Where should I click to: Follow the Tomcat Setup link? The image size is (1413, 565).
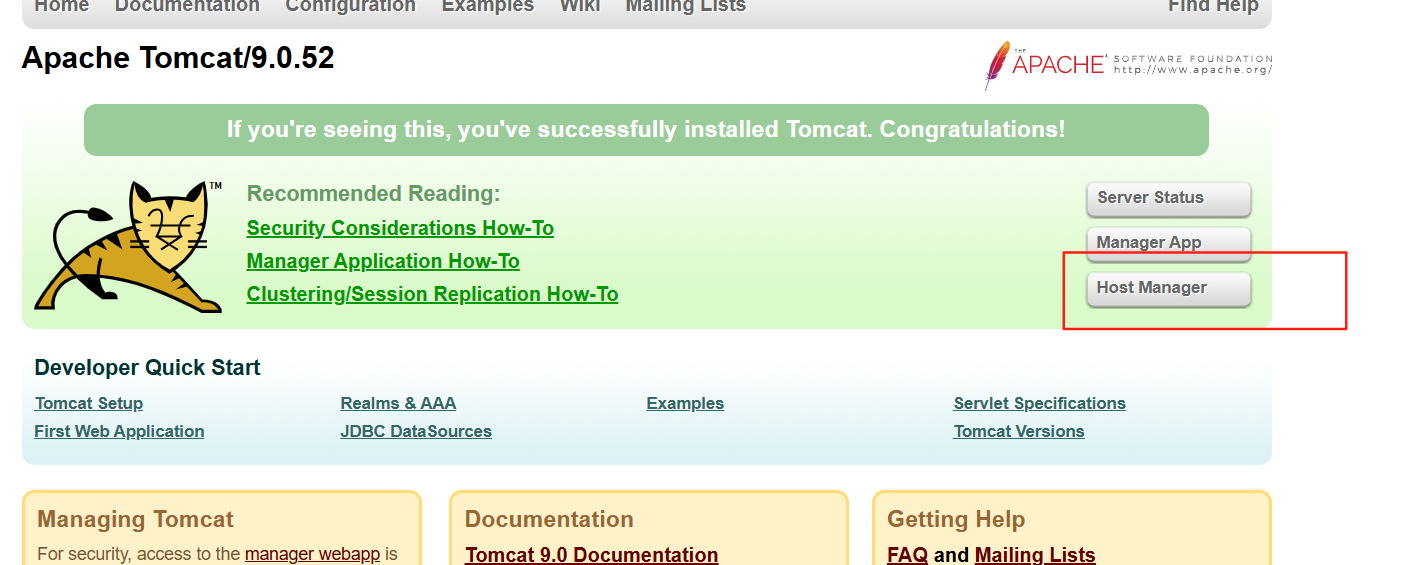(x=89, y=403)
